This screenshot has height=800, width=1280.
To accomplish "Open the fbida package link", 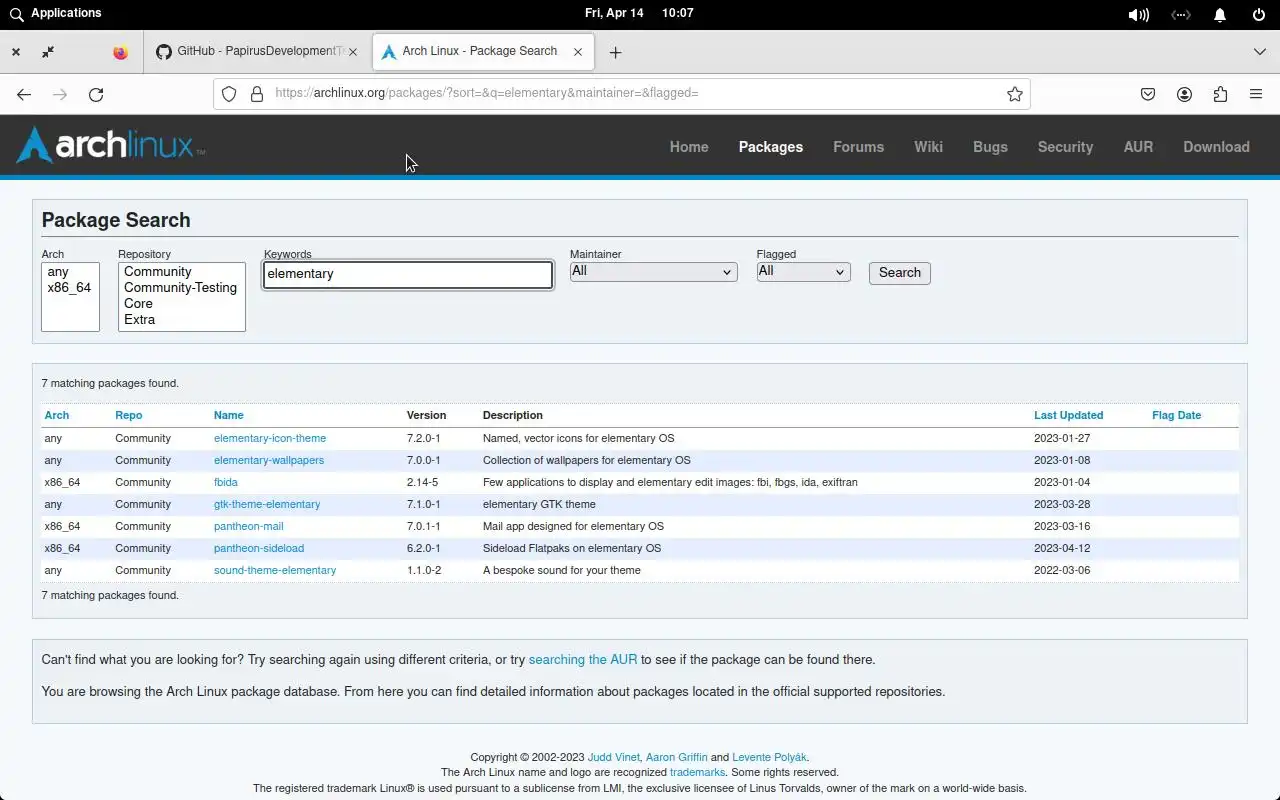I will click(226, 482).
